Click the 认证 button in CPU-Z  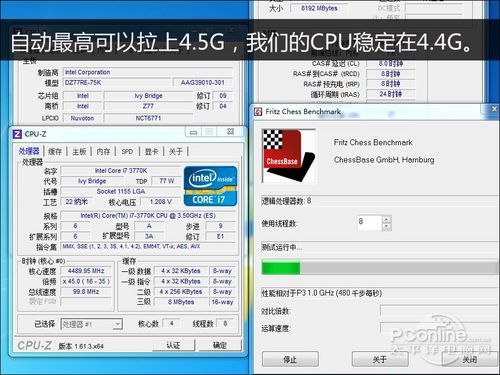tap(173, 345)
